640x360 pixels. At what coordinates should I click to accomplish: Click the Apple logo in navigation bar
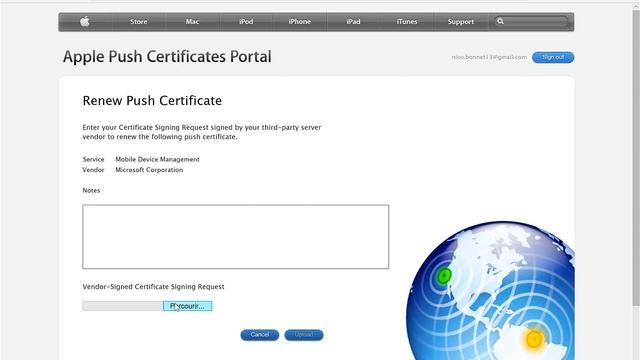click(84, 22)
